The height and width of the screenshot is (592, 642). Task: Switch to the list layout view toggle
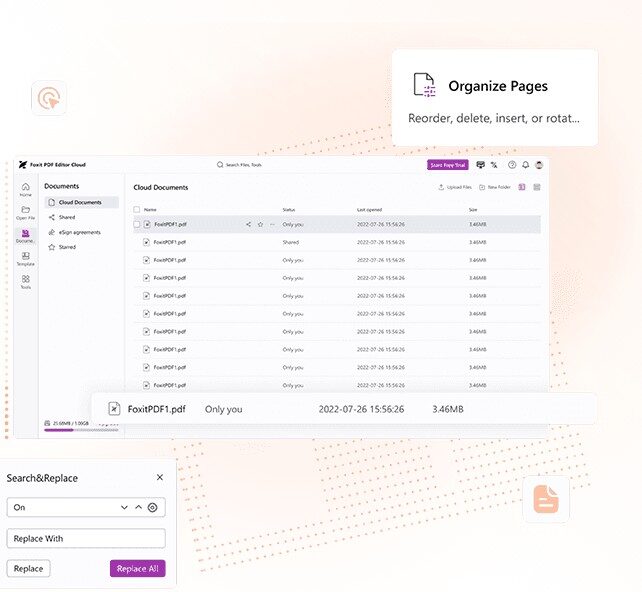point(522,187)
